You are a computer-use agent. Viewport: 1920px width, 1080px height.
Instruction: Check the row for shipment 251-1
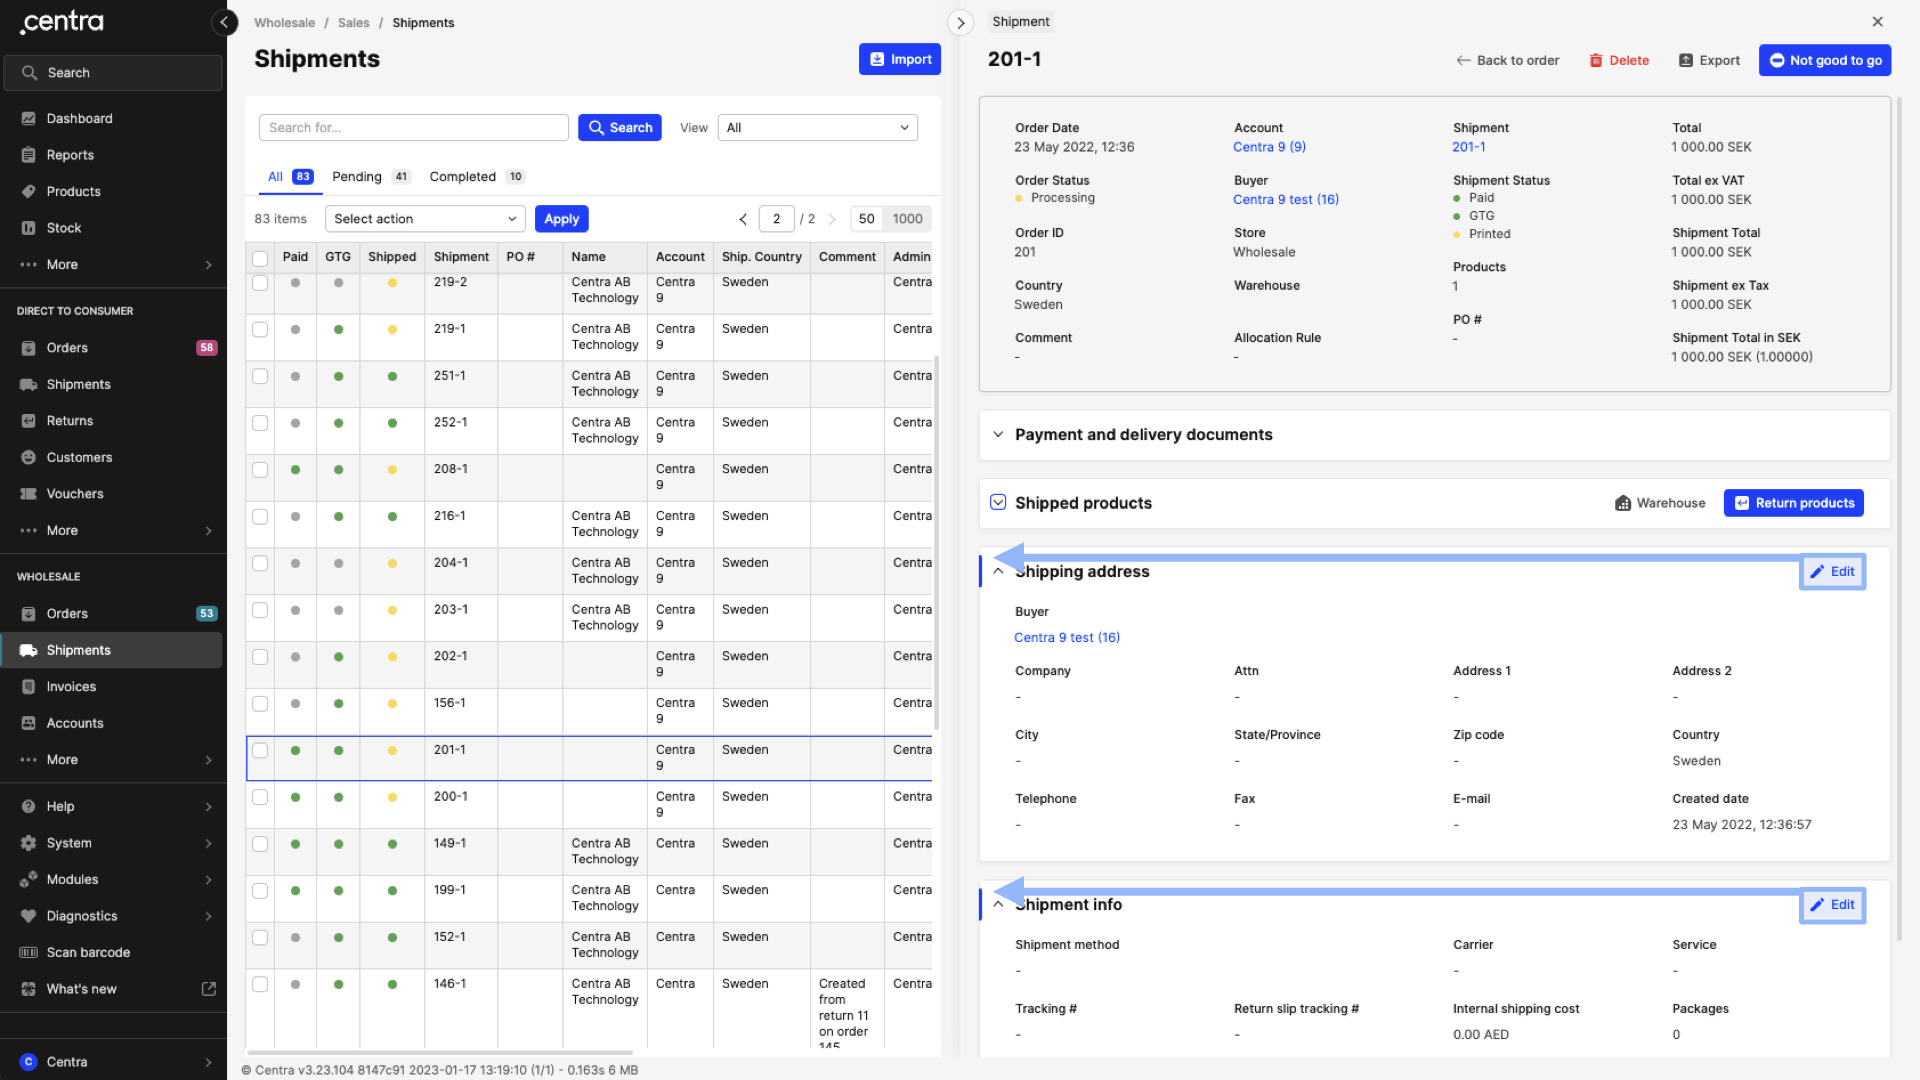coord(260,377)
